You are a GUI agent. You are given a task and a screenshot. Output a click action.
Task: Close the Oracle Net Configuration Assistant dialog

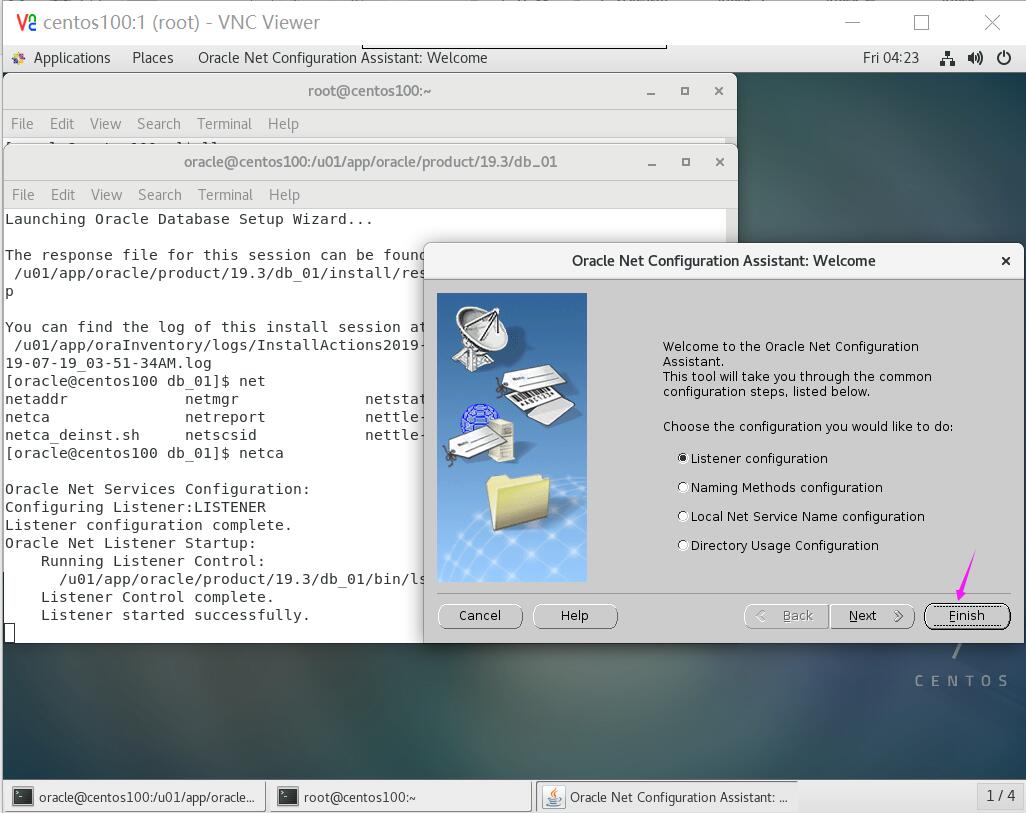coord(1006,261)
